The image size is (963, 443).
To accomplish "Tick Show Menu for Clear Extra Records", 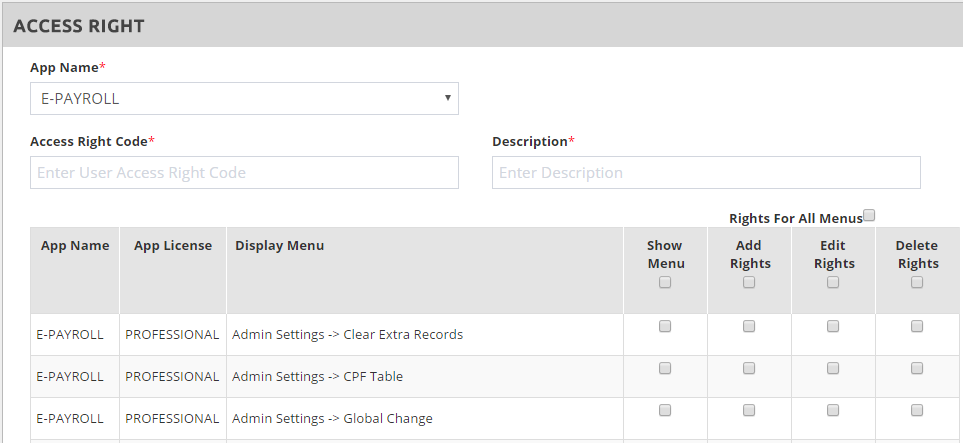I will 665,327.
